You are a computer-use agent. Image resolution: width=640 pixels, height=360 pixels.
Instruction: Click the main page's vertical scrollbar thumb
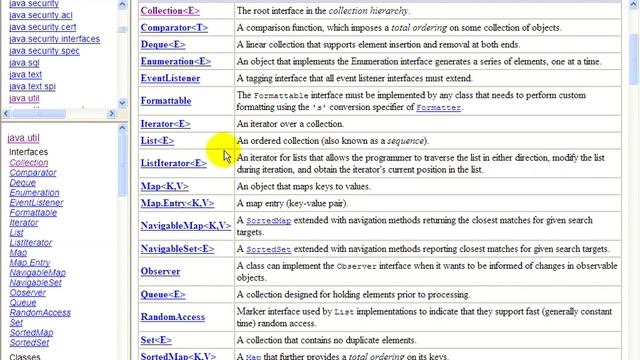click(x=634, y=59)
